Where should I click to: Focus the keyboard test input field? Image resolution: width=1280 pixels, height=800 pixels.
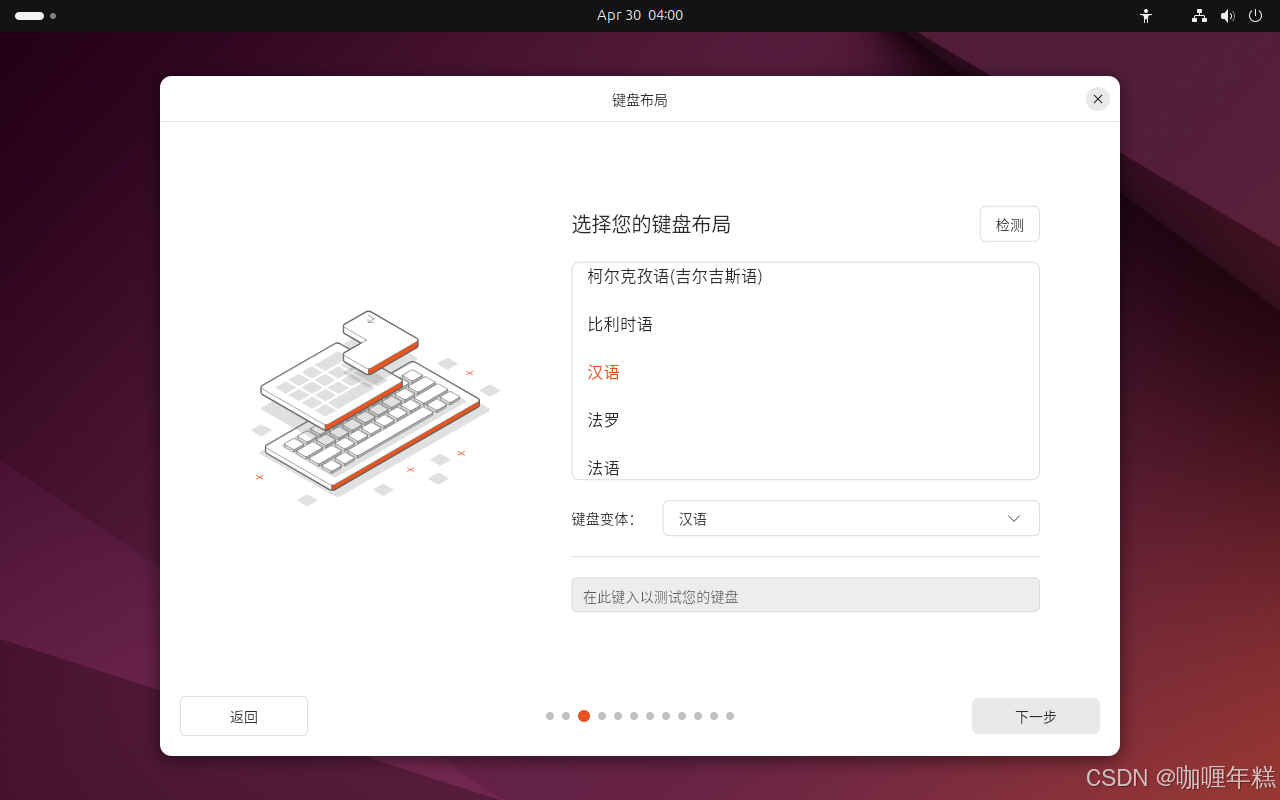coord(805,595)
